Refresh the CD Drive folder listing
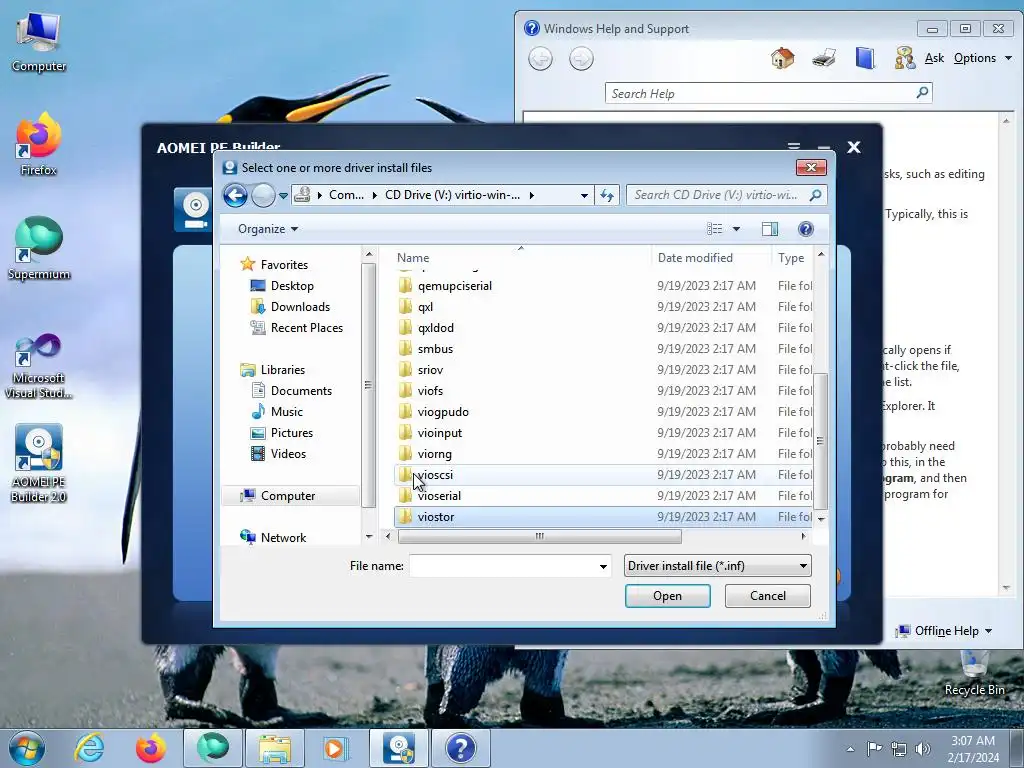This screenshot has height=768, width=1024. (607, 195)
